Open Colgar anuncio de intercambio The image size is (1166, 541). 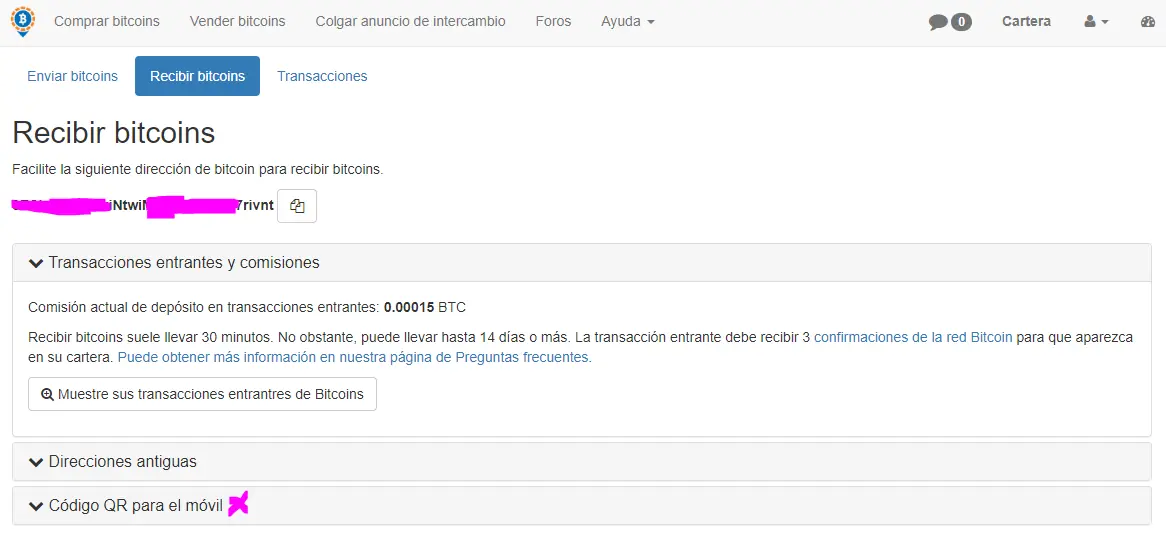tap(410, 22)
